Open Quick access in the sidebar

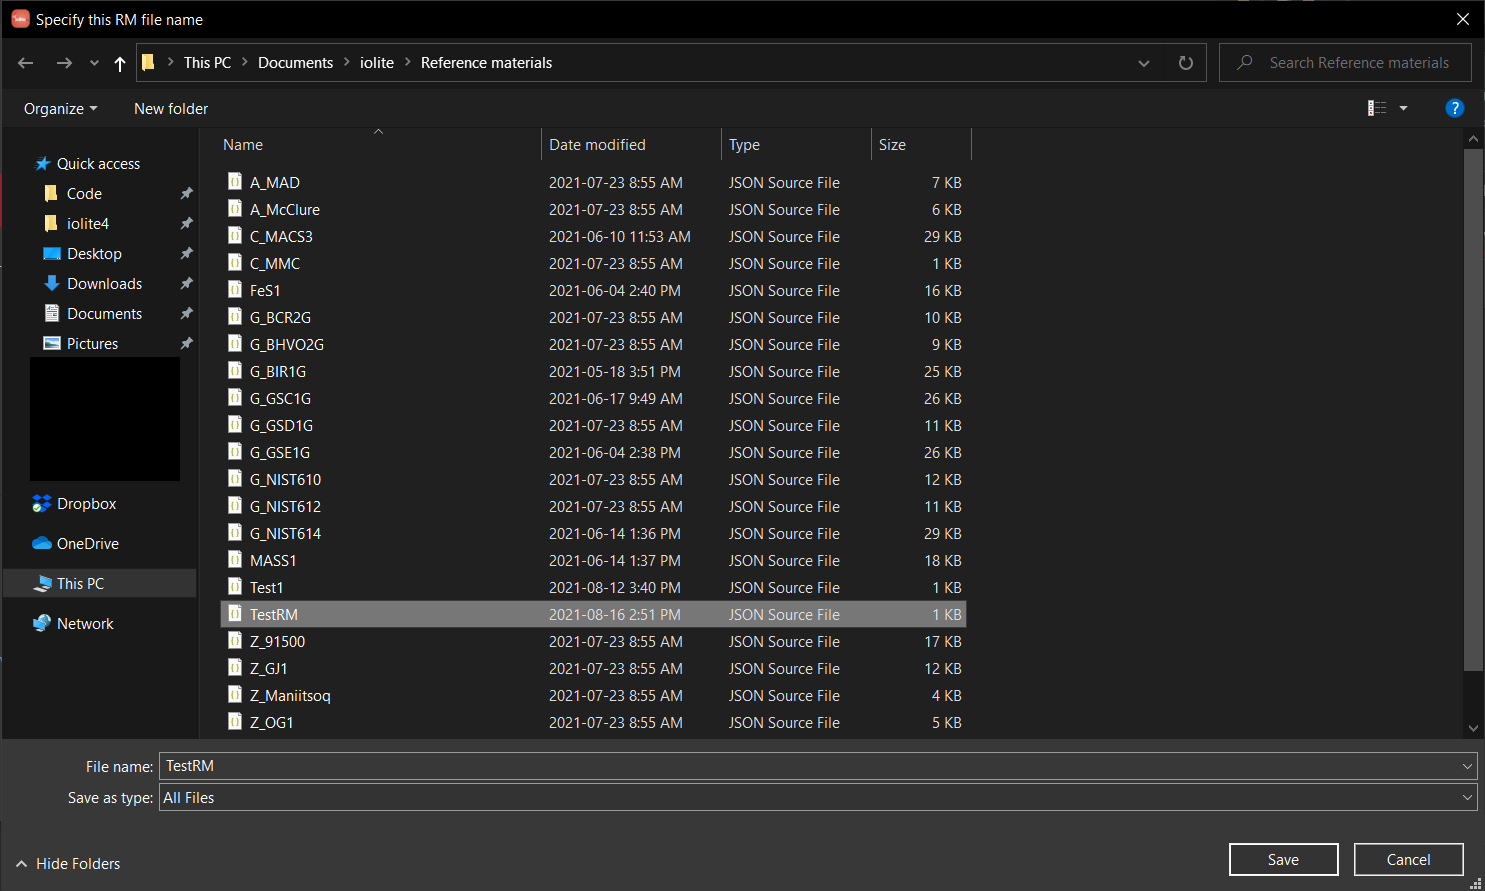click(98, 163)
